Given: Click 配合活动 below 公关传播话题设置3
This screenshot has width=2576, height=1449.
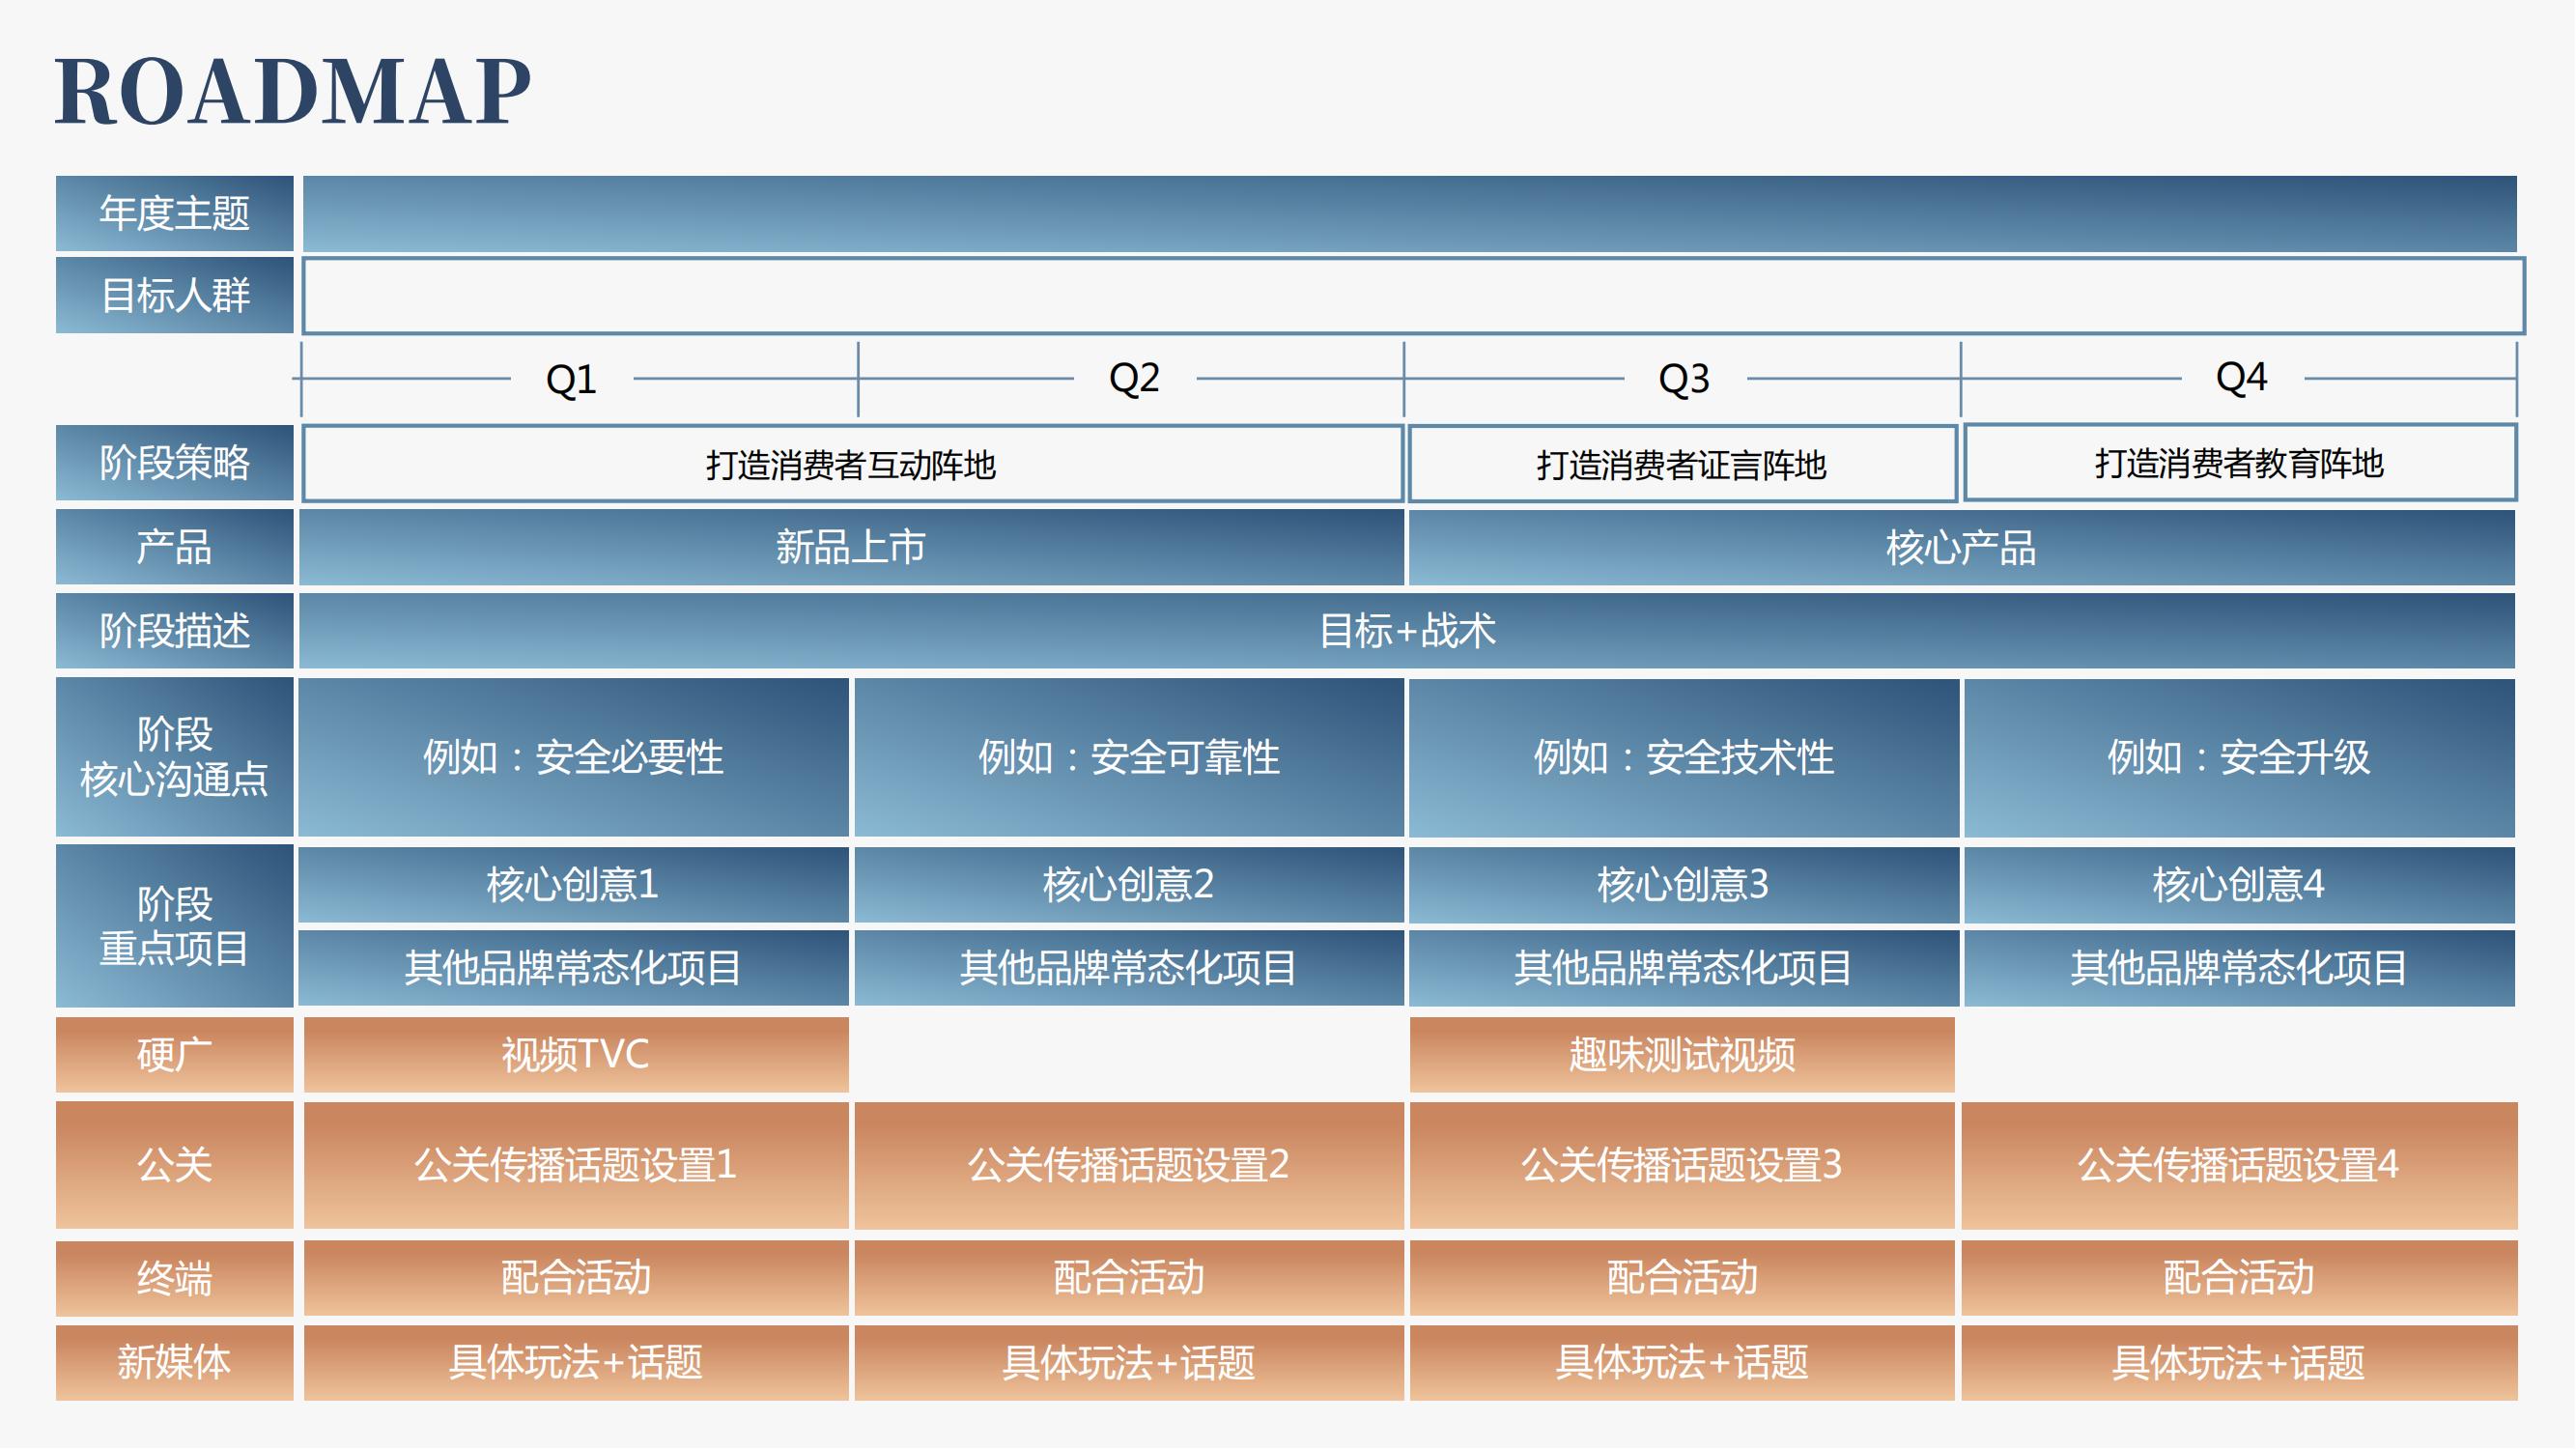Looking at the screenshot, I should coord(1682,1278).
